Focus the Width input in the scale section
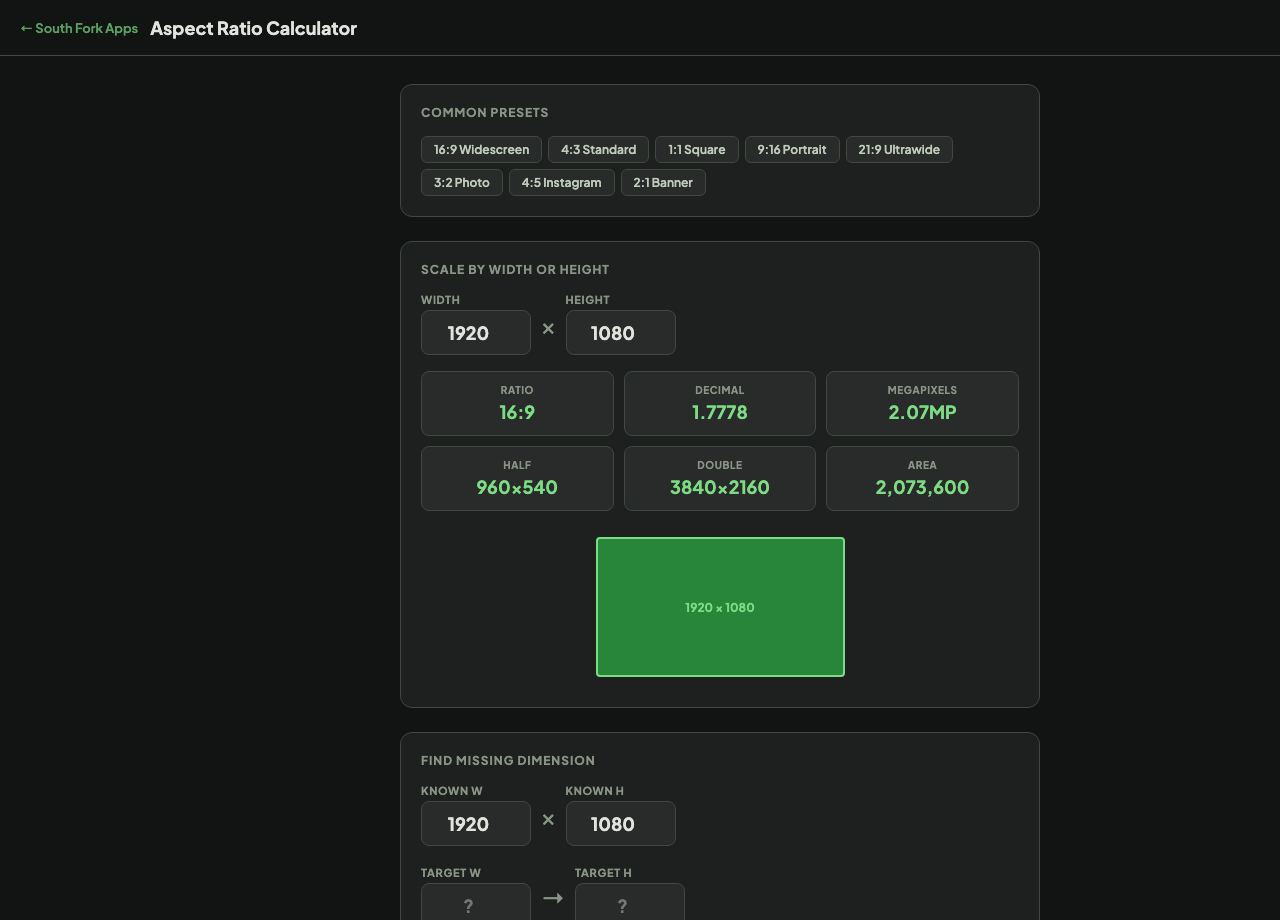This screenshot has height=920, width=1280. tap(476, 332)
